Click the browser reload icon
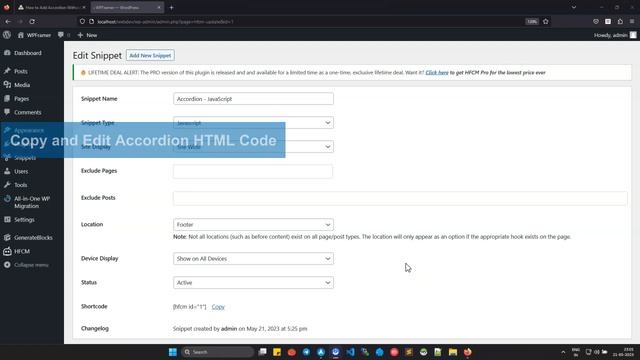Viewport: 640px width, 360px height. tap(32, 22)
